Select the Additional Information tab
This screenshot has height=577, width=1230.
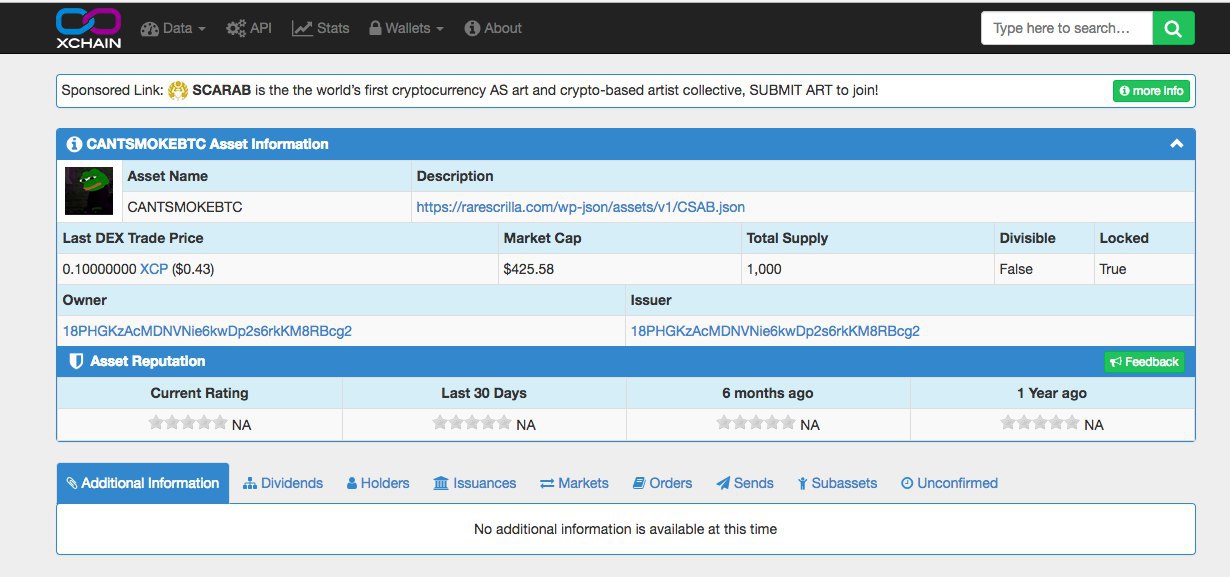point(143,483)
